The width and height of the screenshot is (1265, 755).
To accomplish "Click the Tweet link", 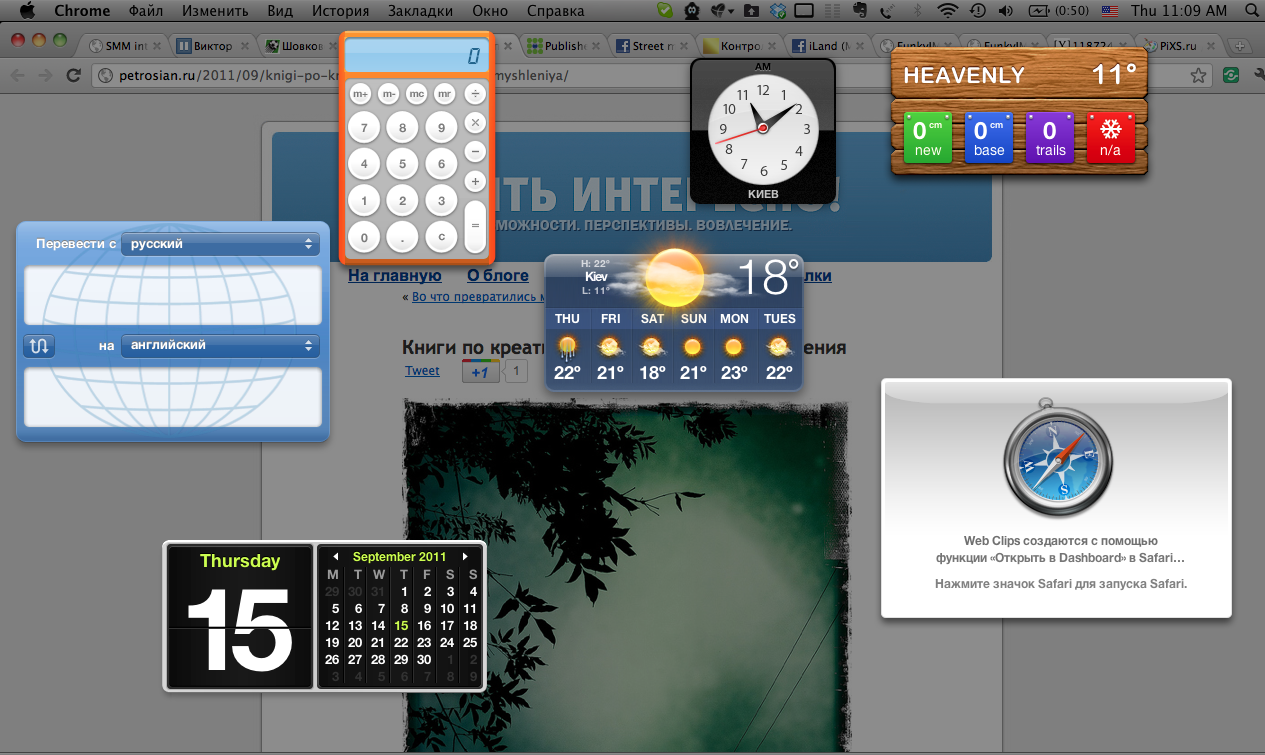I will point(422,371).
